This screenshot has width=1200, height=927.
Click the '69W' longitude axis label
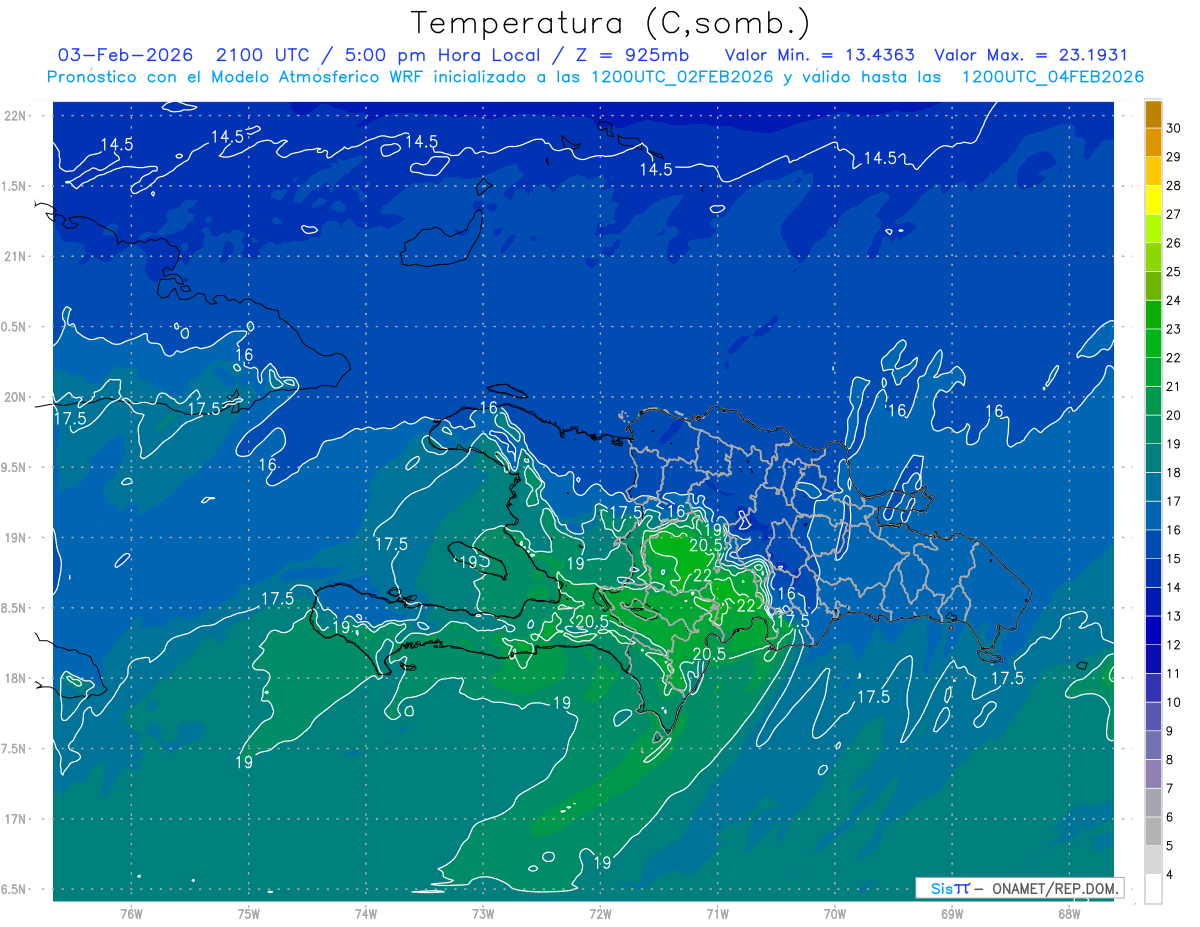coord(952,915)
